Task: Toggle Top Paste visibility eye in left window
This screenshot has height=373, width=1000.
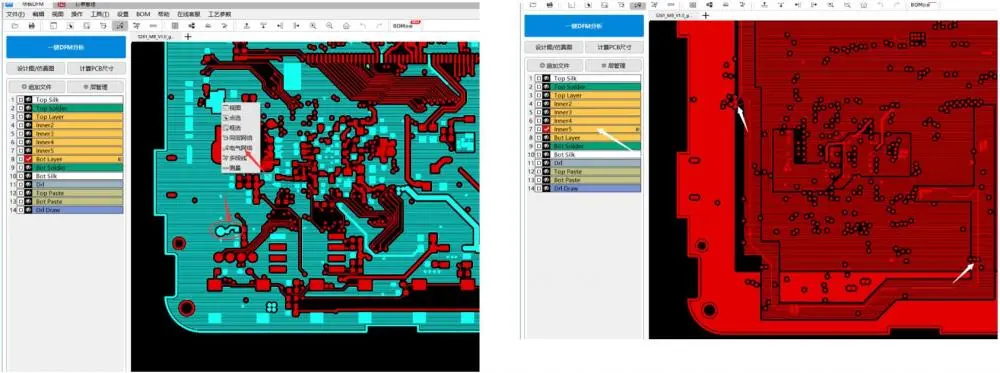Action: pos(28,193)
